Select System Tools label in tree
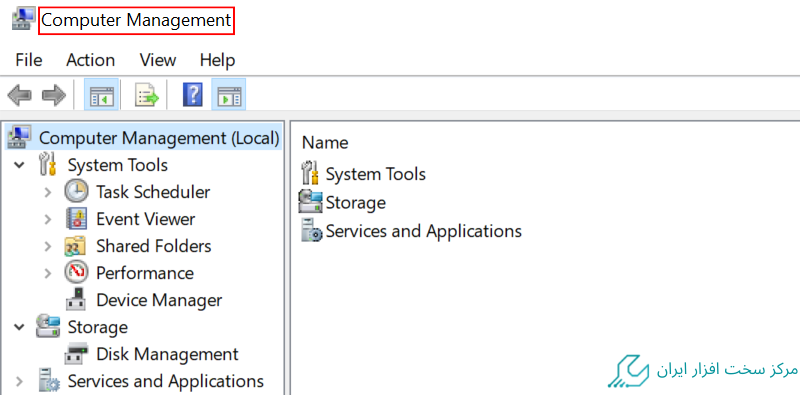800x395 pixels. (x=117, y=165)
